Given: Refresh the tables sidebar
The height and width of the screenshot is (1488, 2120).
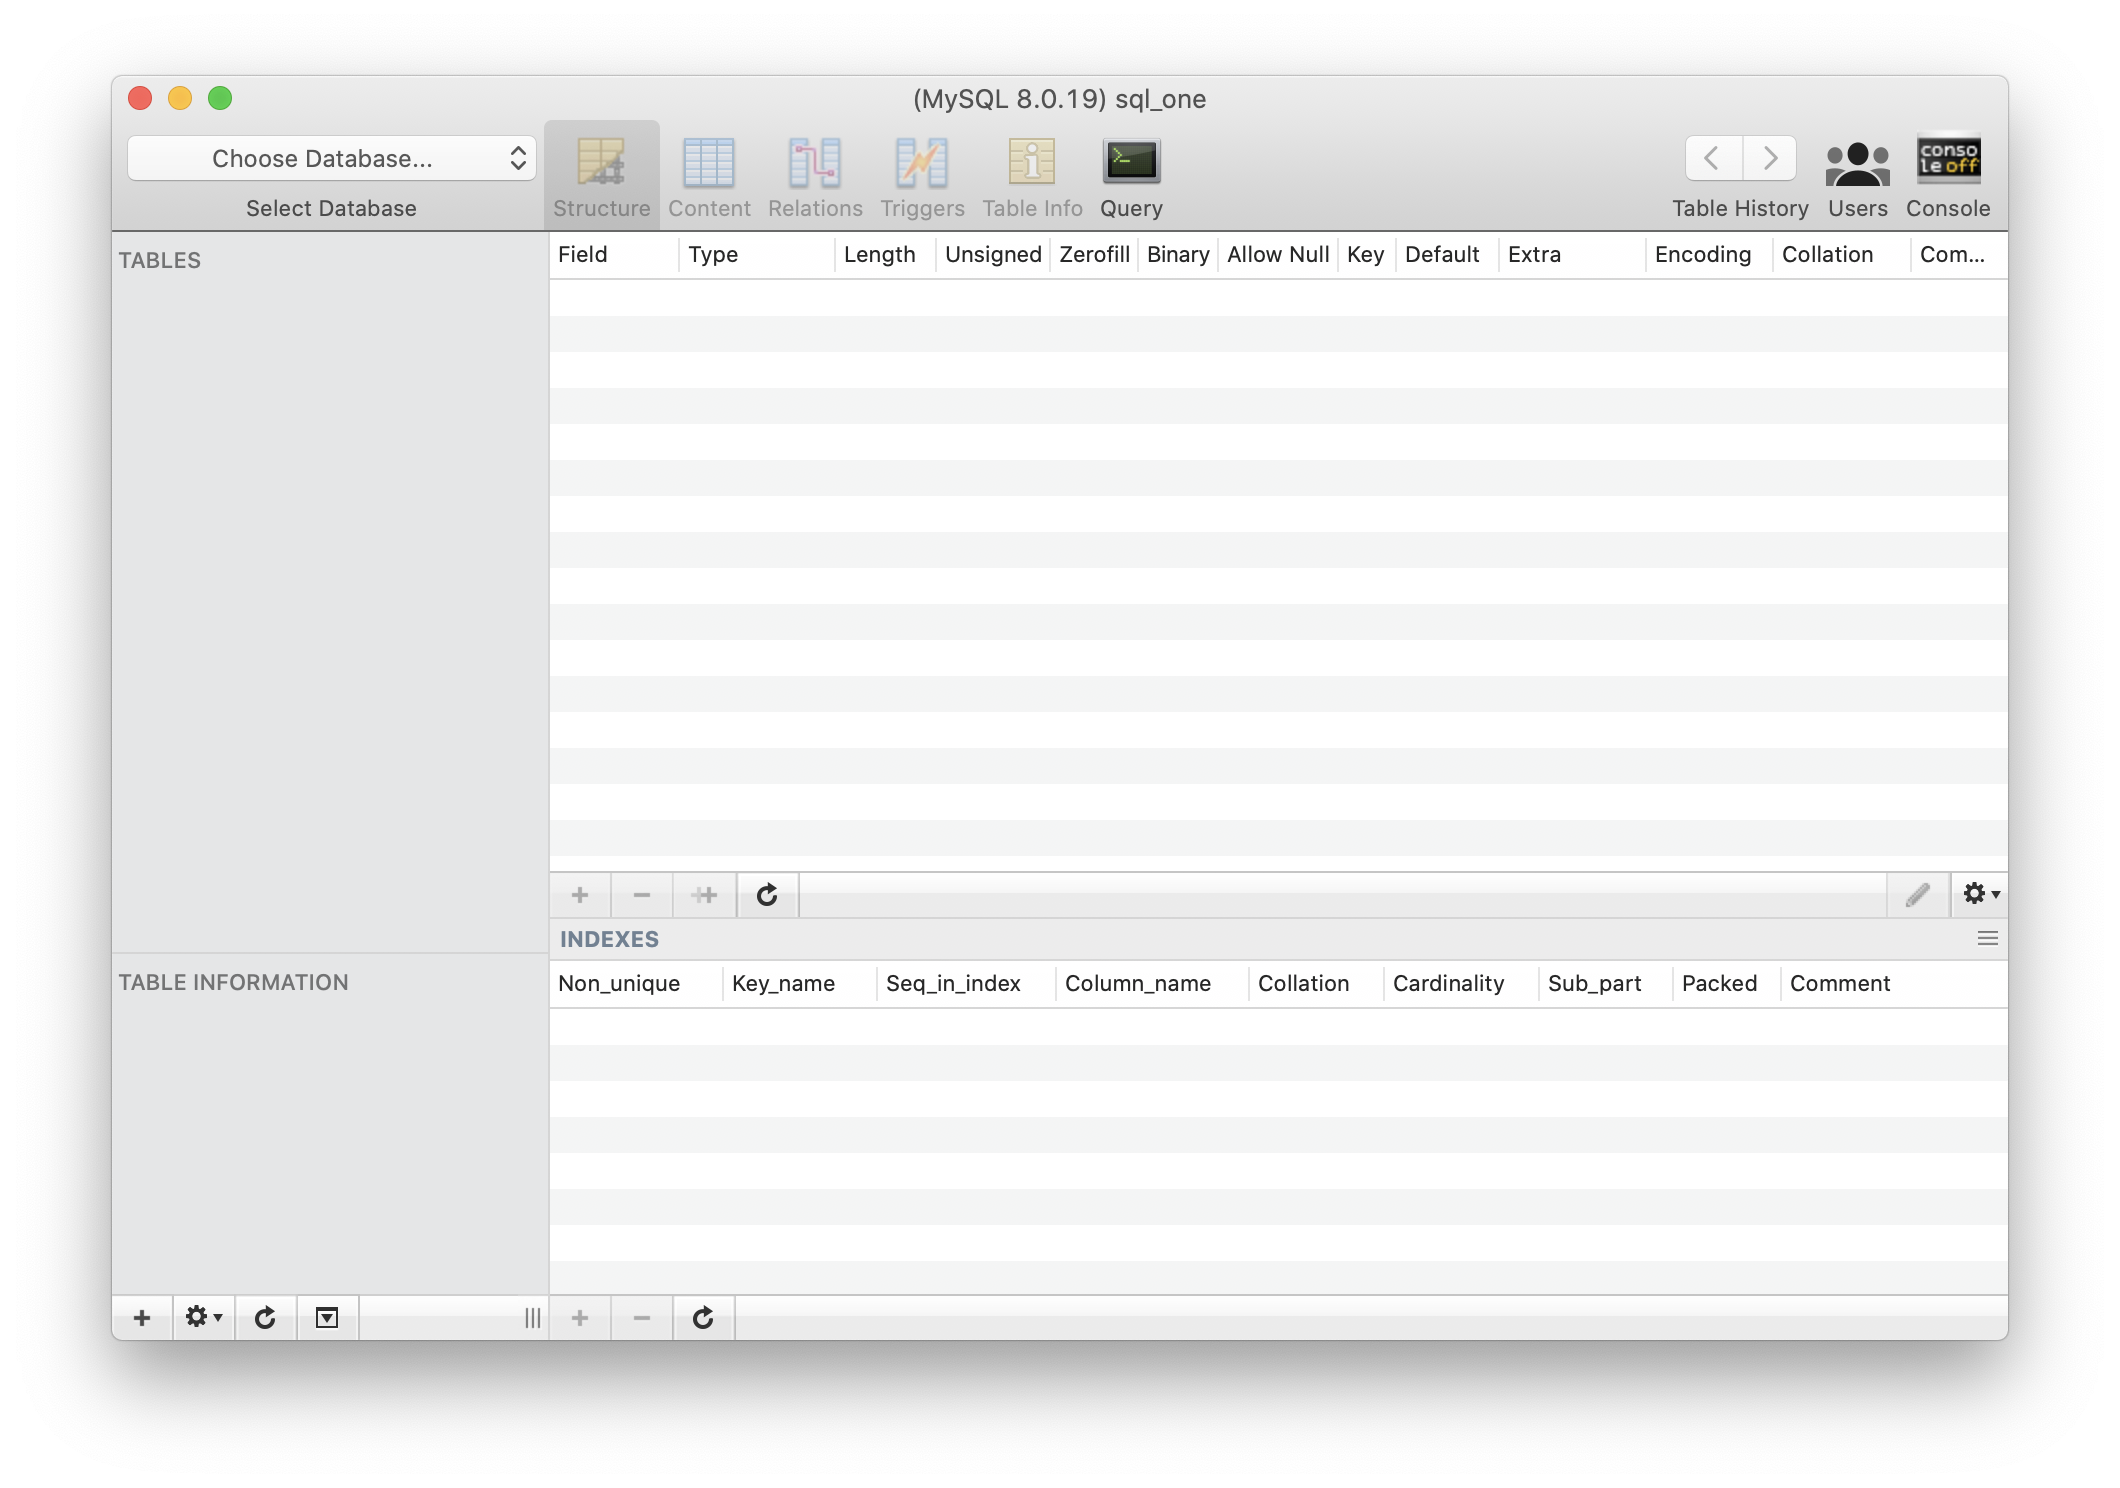Looking at the screenshot, I should [265, 1317].
